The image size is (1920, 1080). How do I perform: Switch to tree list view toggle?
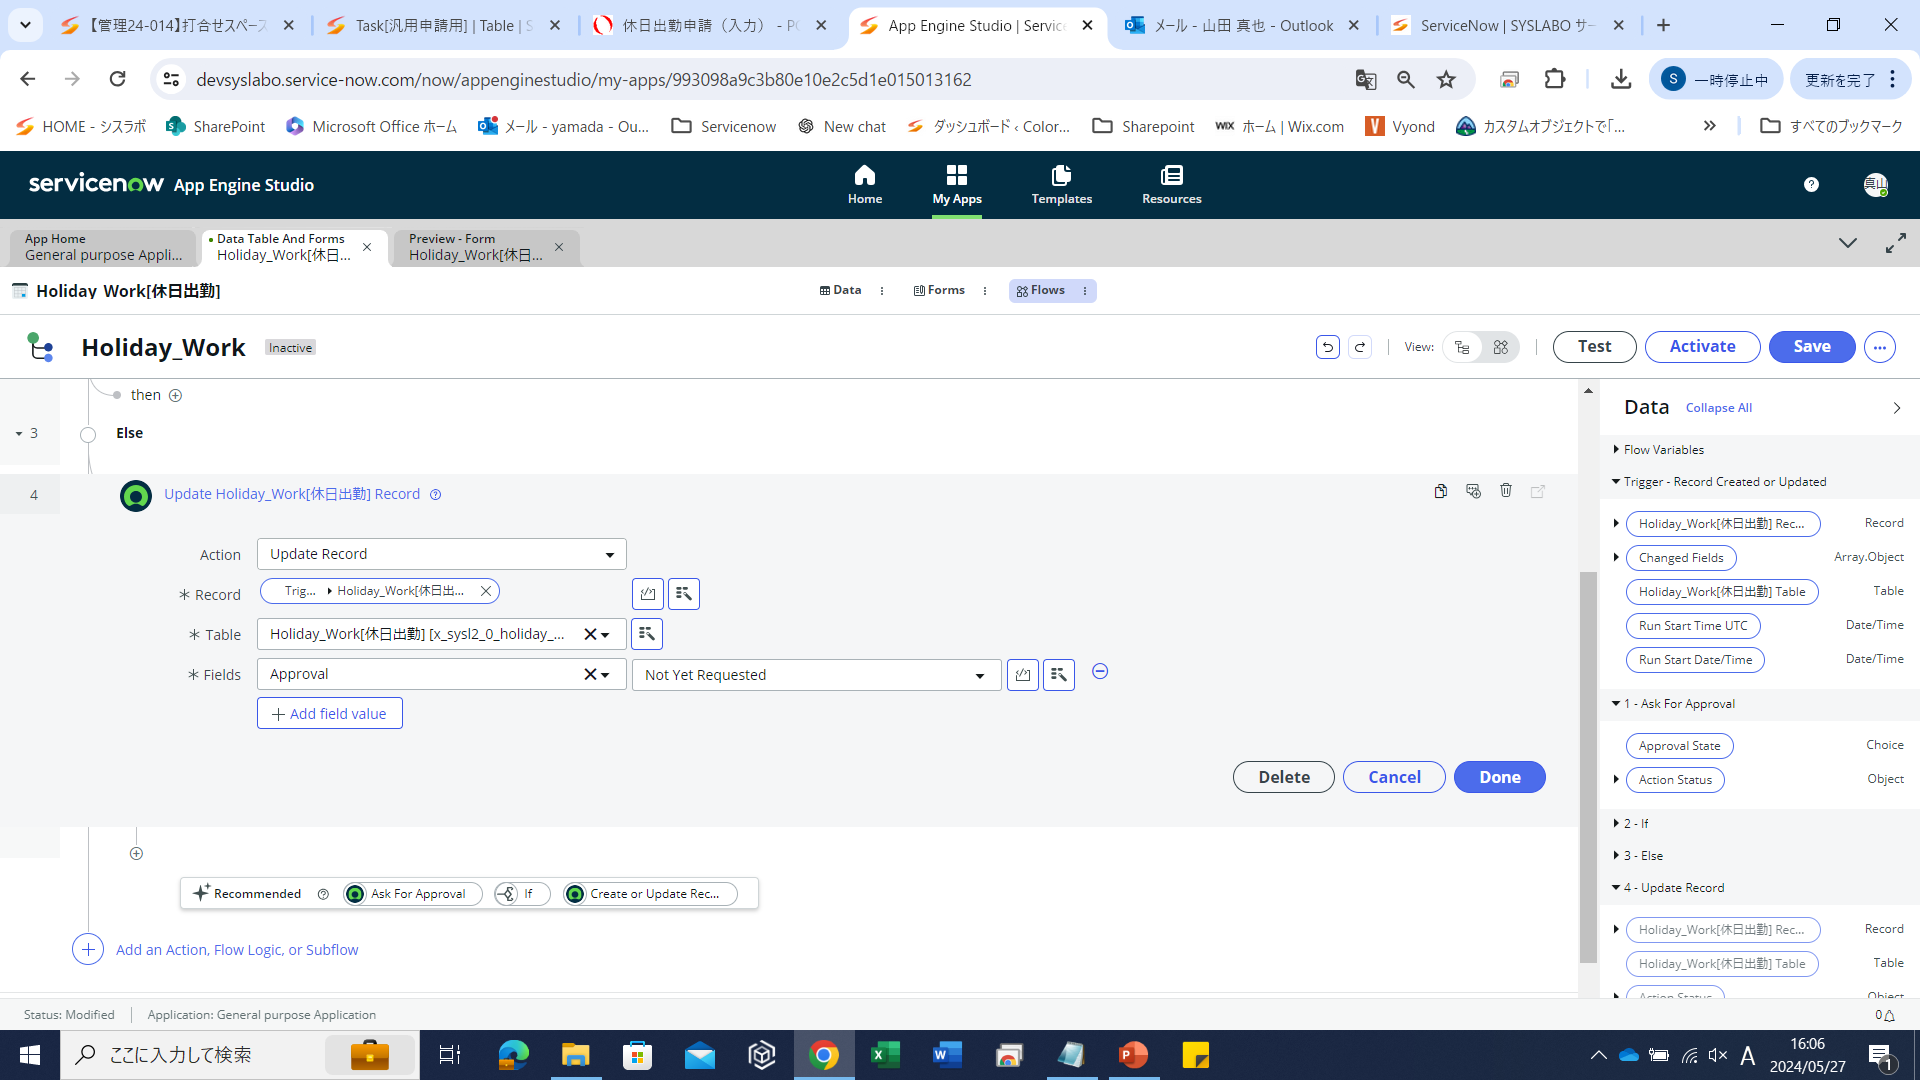tap(1462, 347)
